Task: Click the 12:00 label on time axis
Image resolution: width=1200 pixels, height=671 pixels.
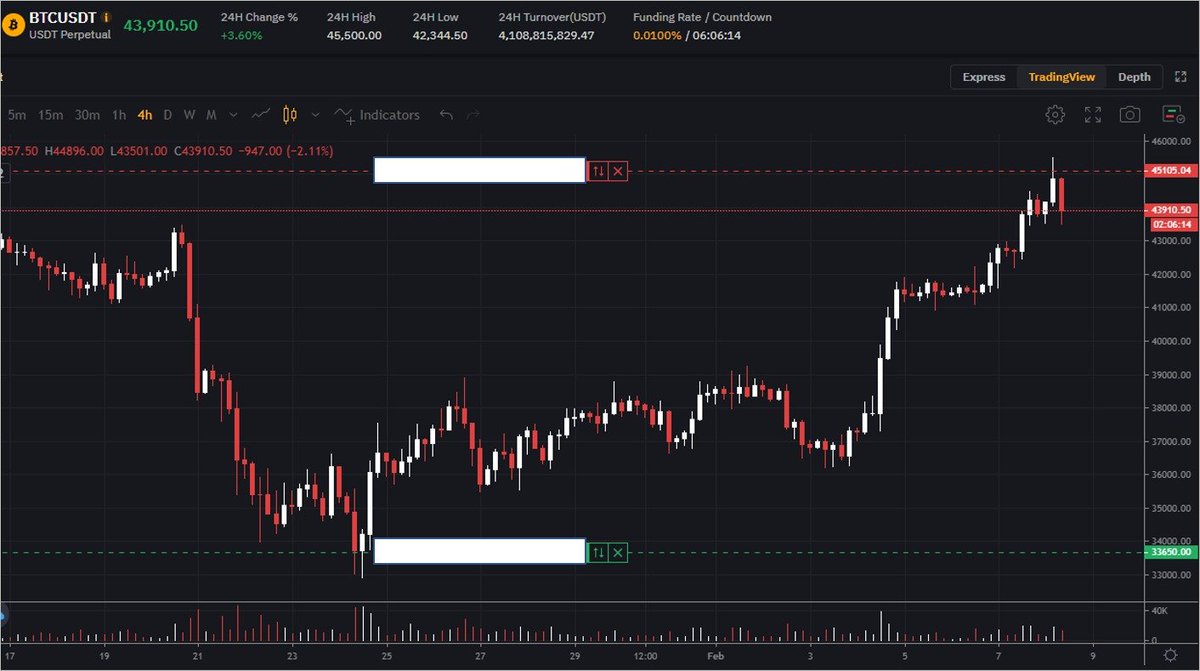Action: (x=645, y=656)
